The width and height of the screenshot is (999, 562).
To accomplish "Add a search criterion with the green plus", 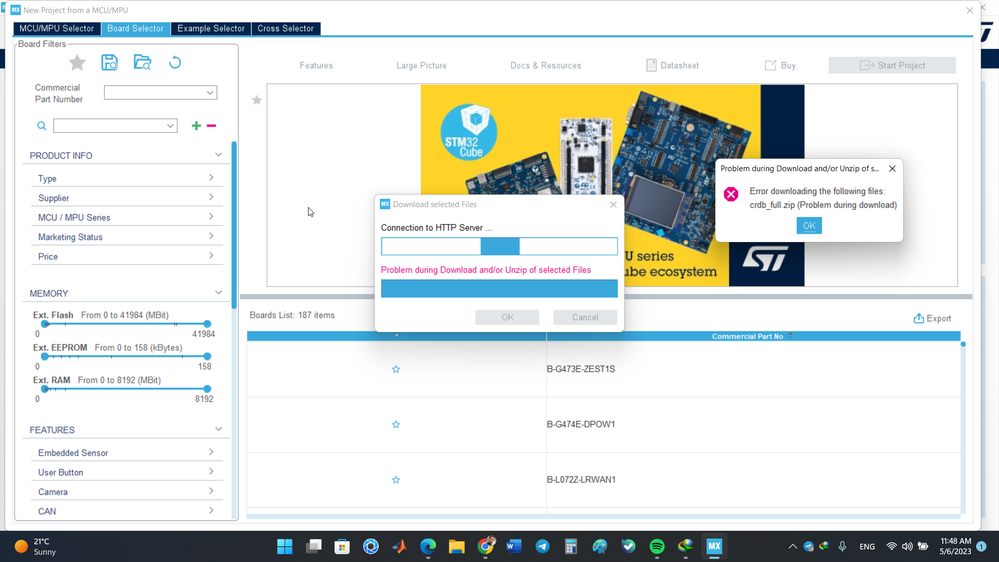I will tap(196, 126).
